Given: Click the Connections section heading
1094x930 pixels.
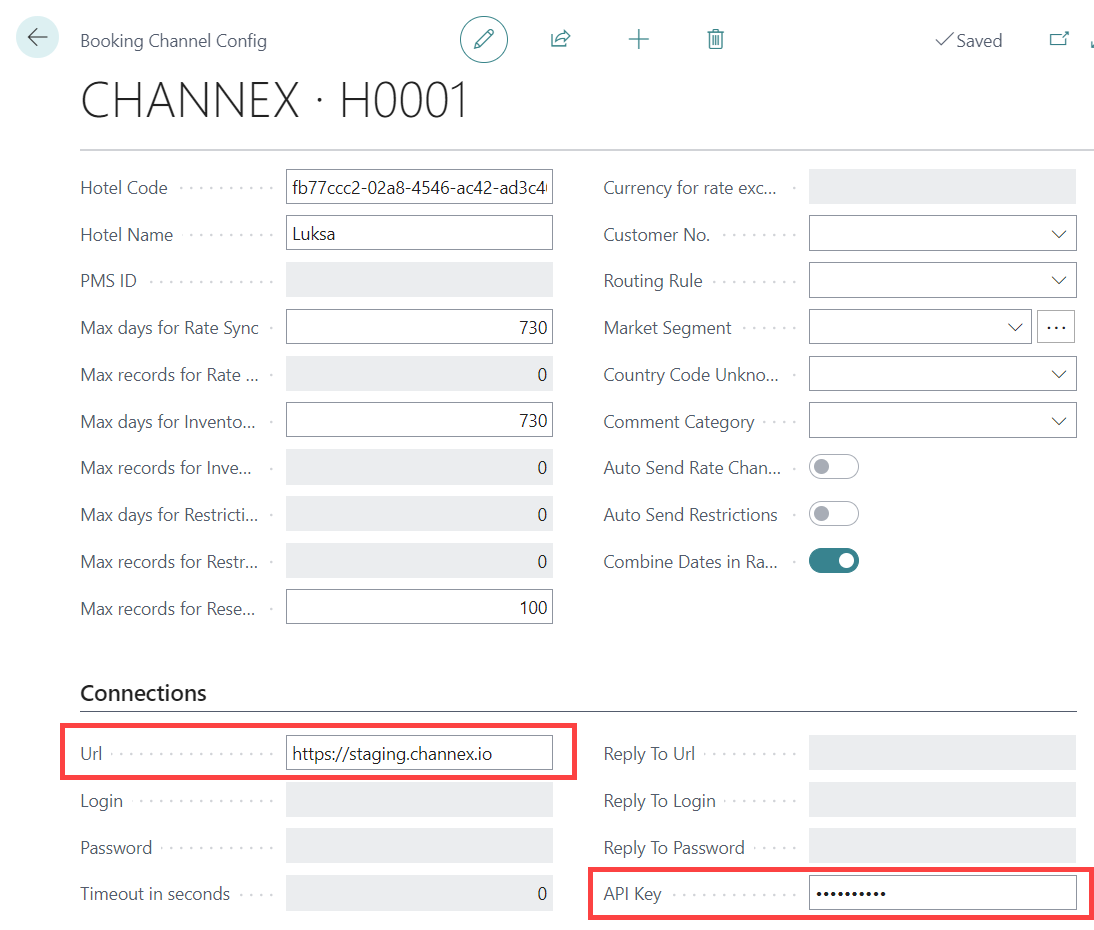Looking at the screenshot, I should (x=143, y=693).
